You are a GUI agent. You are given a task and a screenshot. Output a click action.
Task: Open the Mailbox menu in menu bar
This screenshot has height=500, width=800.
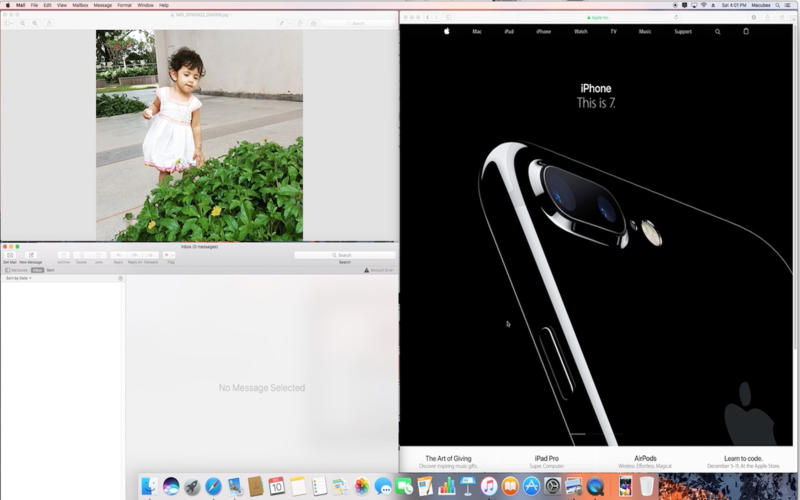pos(80,5)
